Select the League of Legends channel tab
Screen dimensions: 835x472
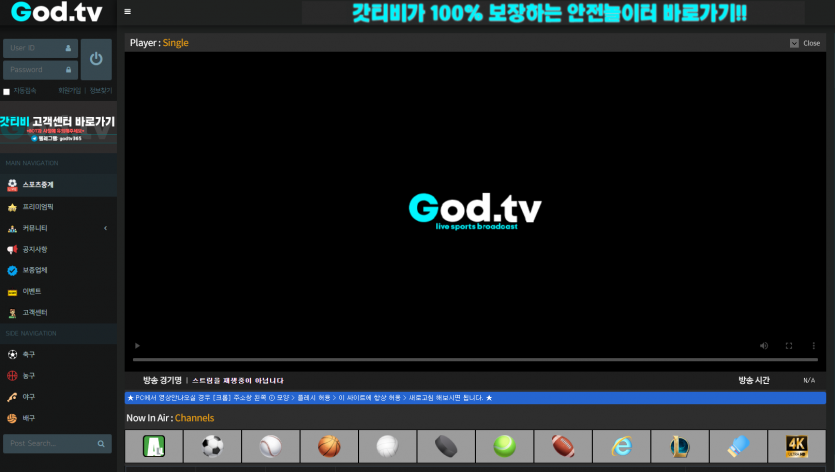pos(680,446)
